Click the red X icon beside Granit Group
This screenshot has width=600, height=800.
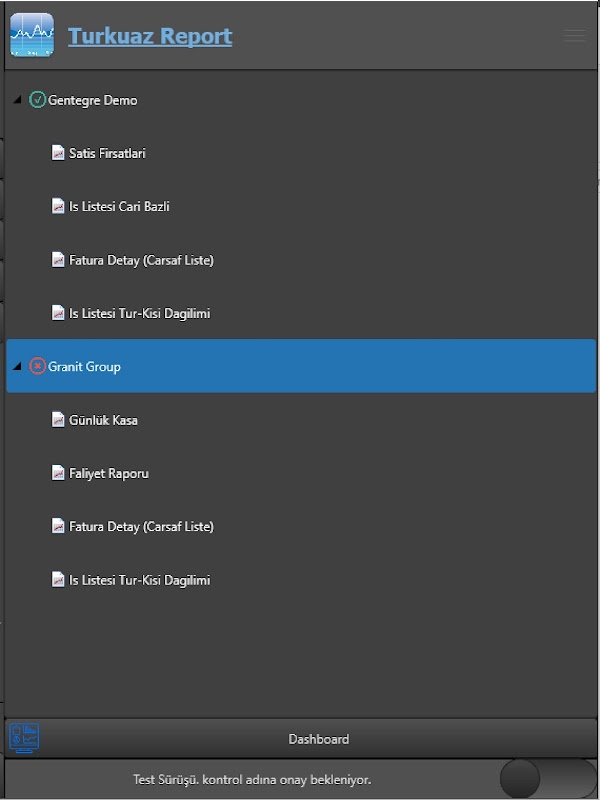pyautogui.click(x=38, y=367)
